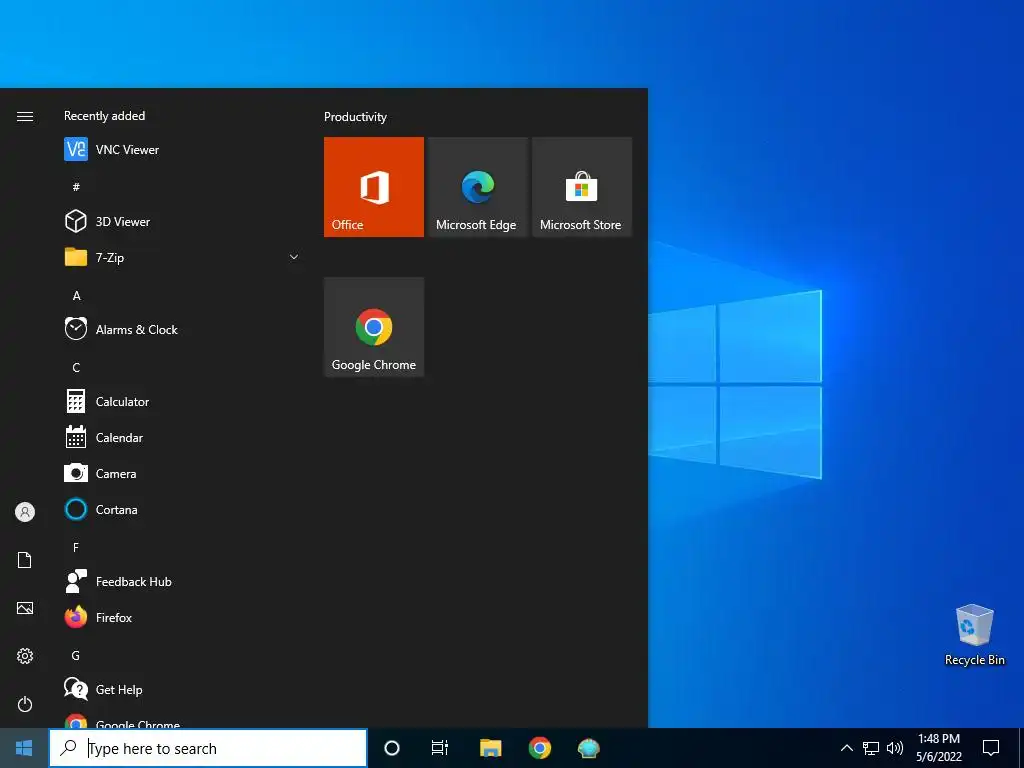Expand the 7-Zip folder chevron
Viewport: 1024px width, 768px height.
pos(294,257)
